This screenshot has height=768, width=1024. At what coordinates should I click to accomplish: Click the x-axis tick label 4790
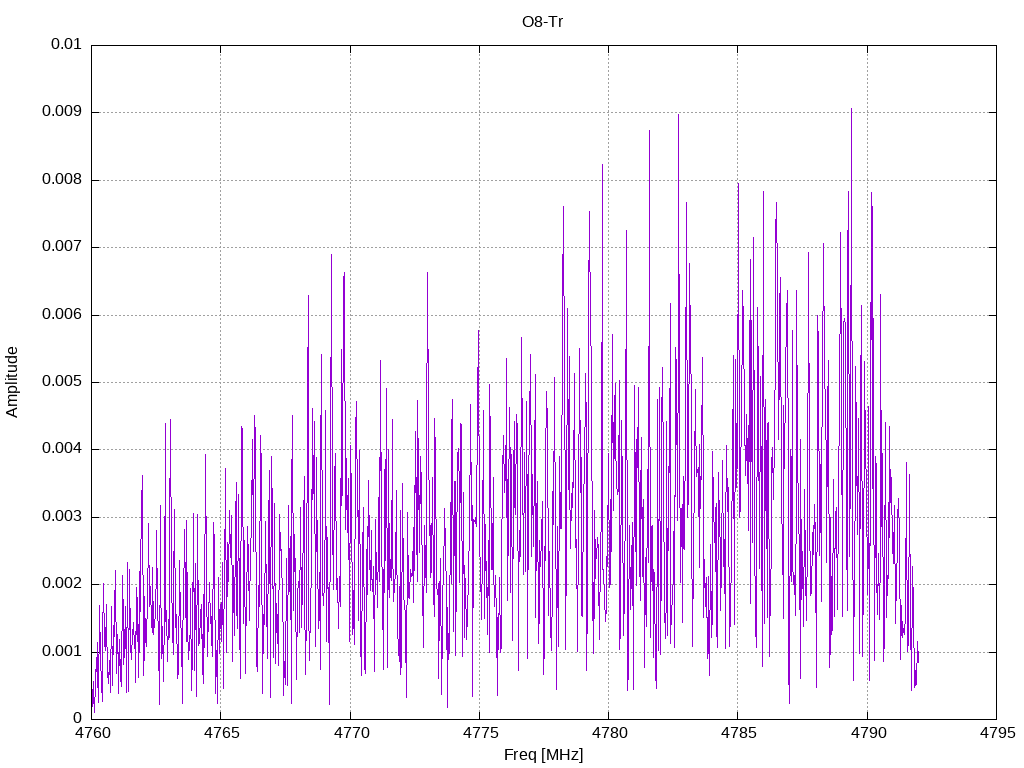click(x=868, y=733)
